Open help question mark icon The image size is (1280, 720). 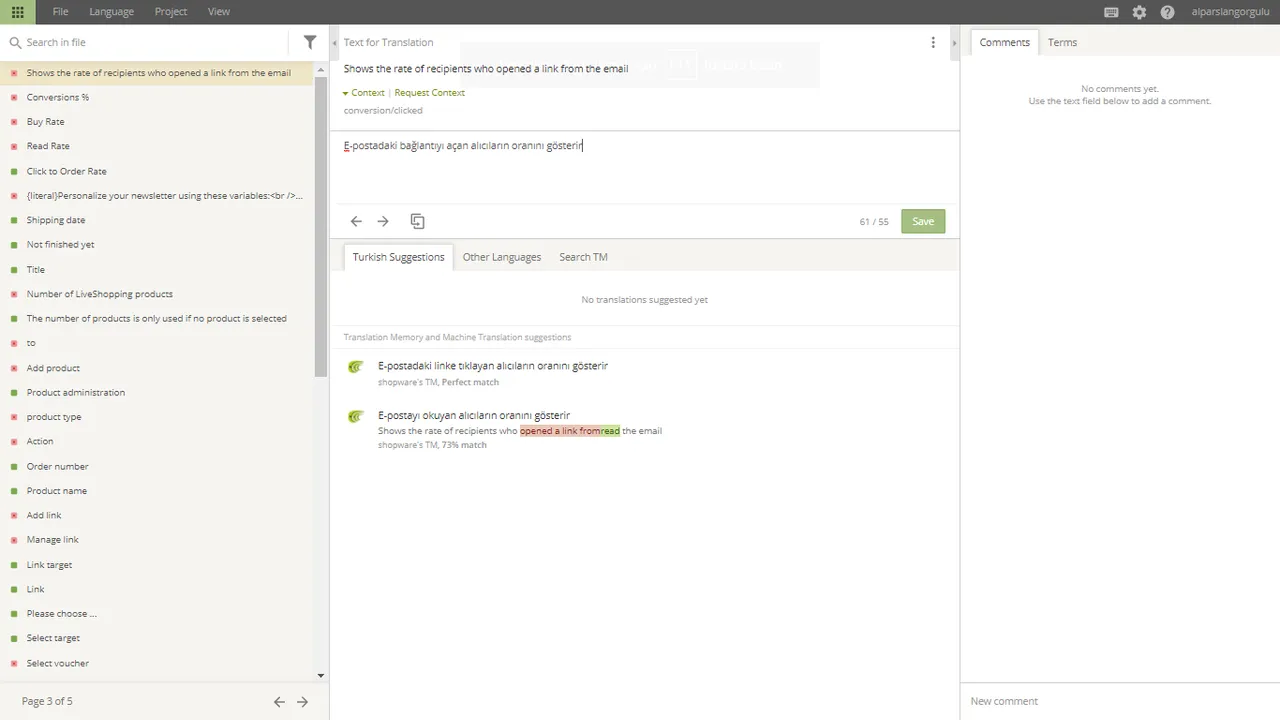point(1167,12)
